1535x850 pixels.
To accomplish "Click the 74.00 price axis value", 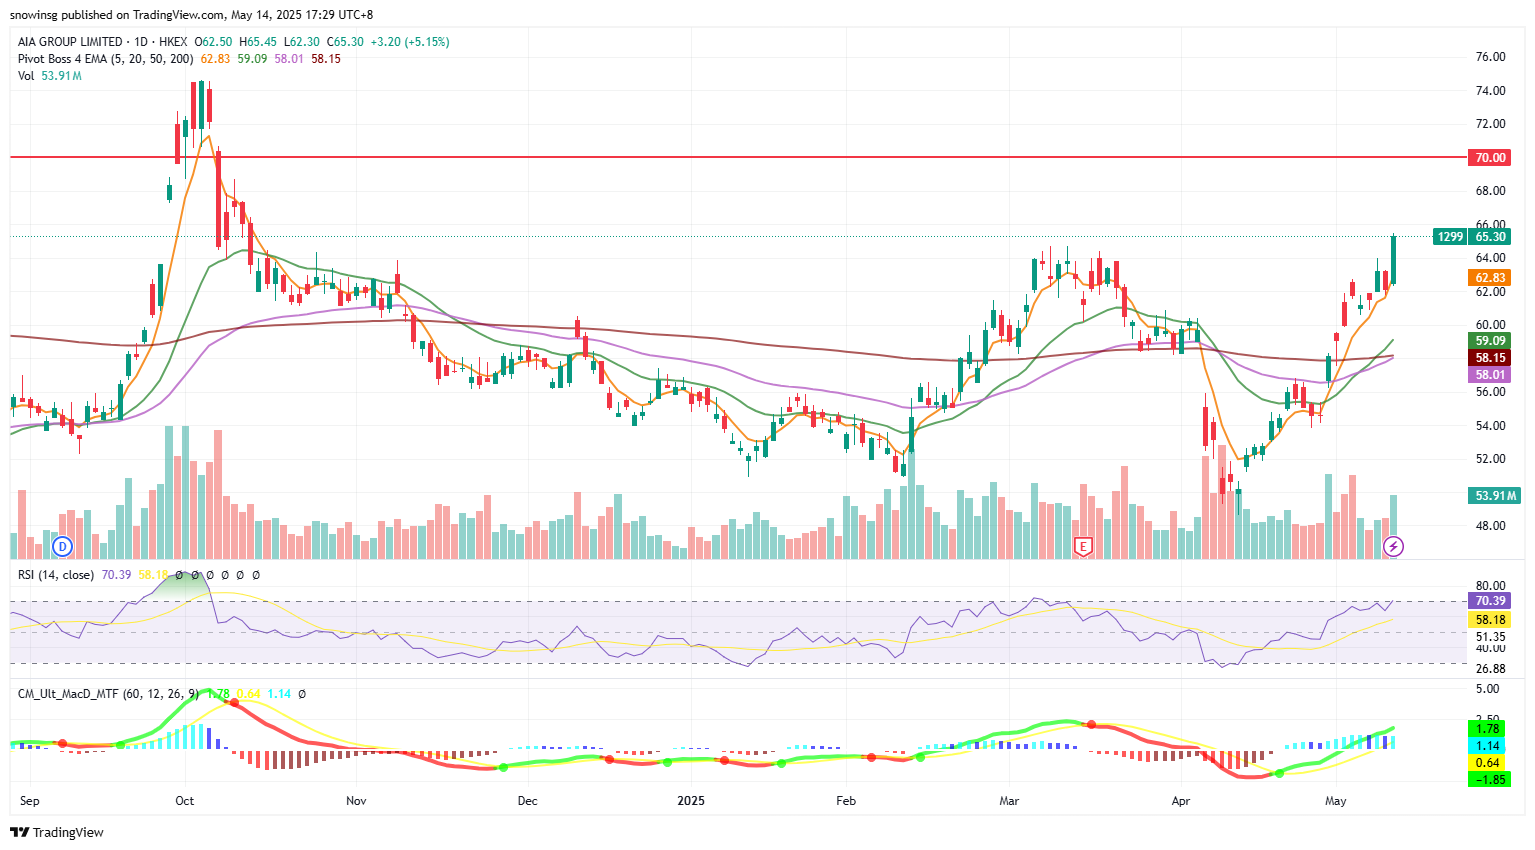I will click(1490, 91).
